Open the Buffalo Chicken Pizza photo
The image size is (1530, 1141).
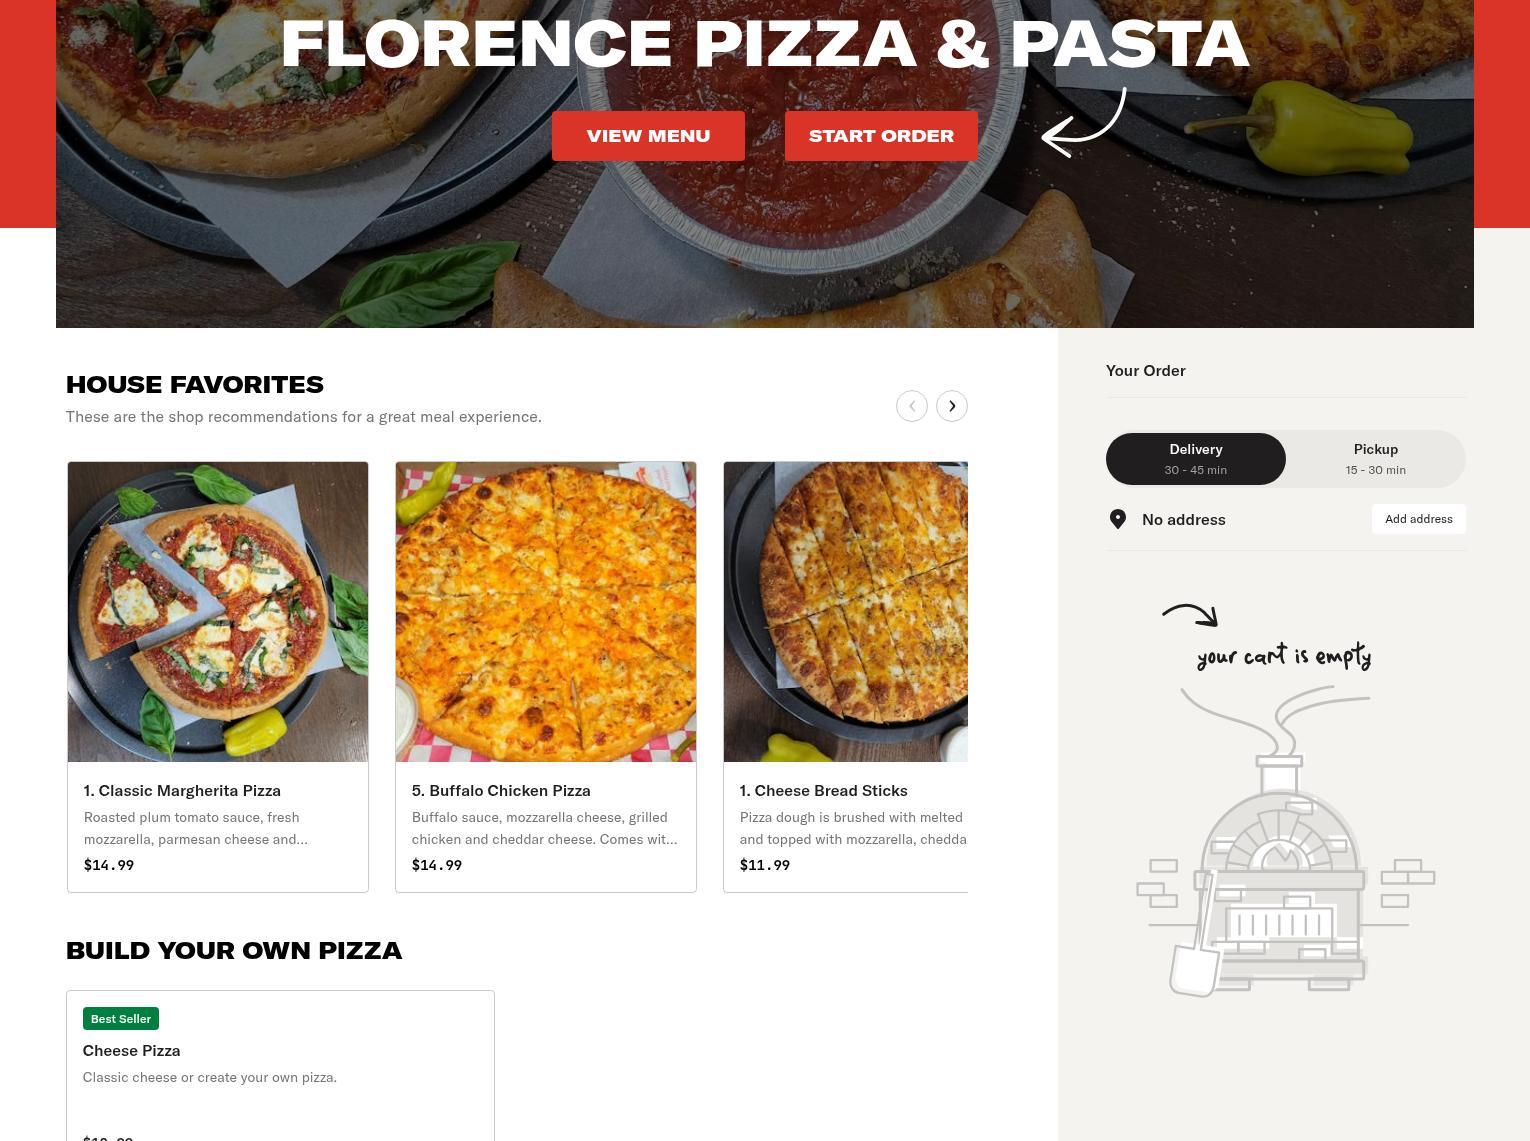(546, 612)
